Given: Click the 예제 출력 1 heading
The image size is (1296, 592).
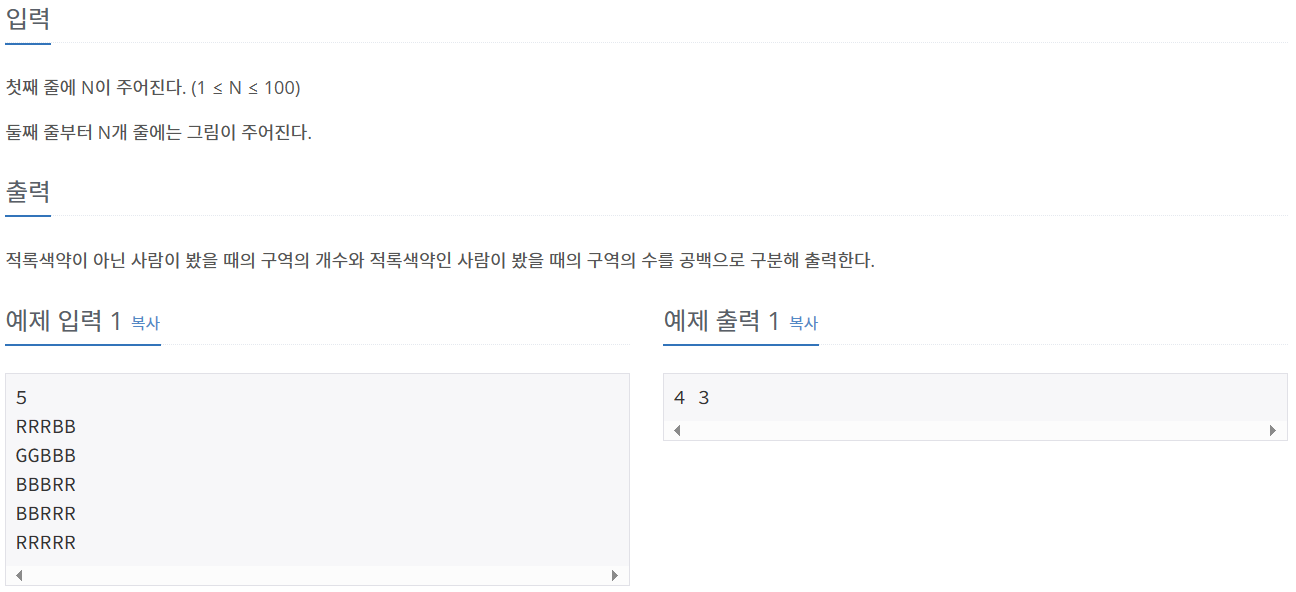Looking at the screenshot, I should click(722, 321).
